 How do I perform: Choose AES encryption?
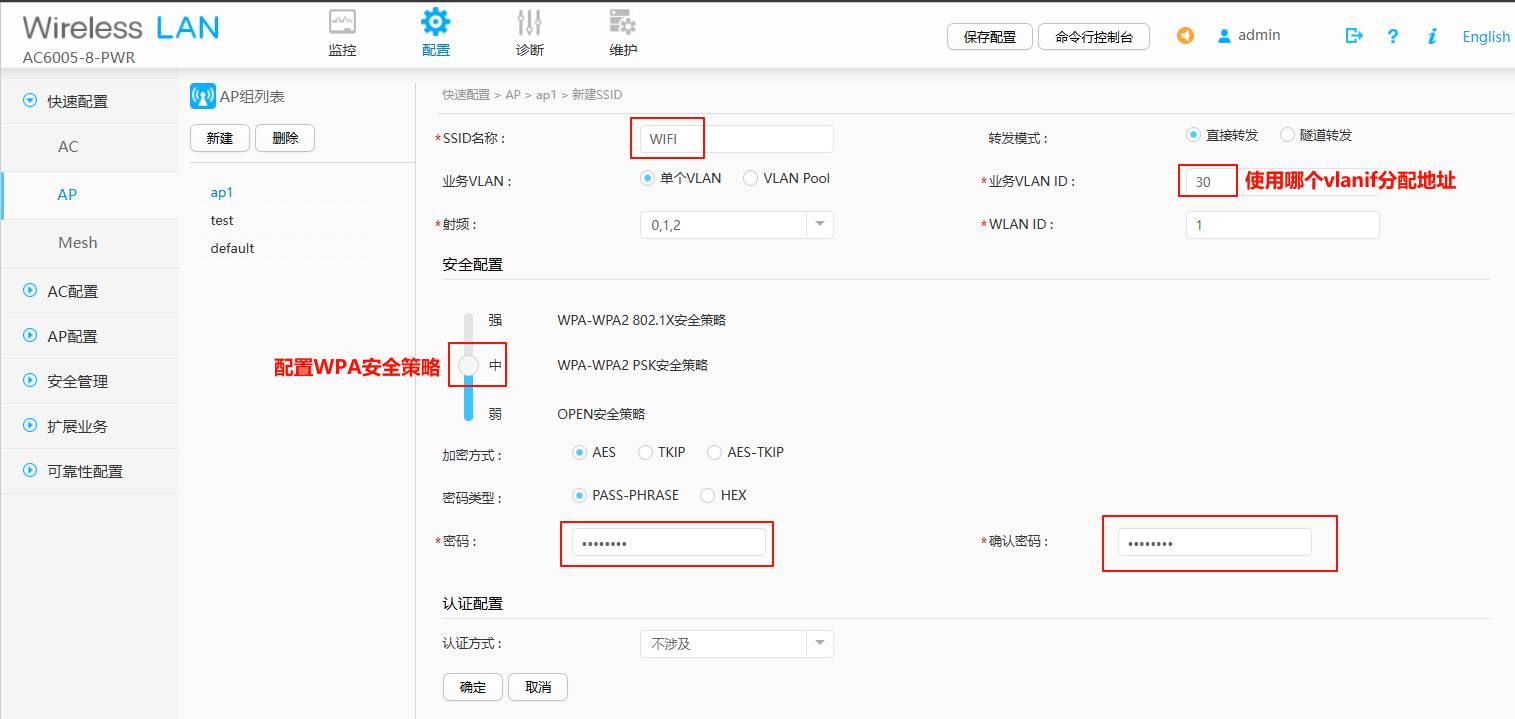(x=579, y=452)
